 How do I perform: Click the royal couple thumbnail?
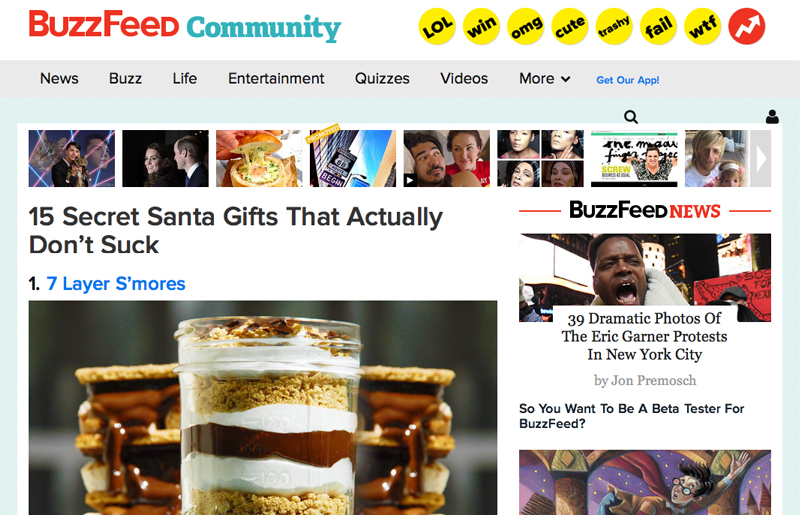click(165, 159)
